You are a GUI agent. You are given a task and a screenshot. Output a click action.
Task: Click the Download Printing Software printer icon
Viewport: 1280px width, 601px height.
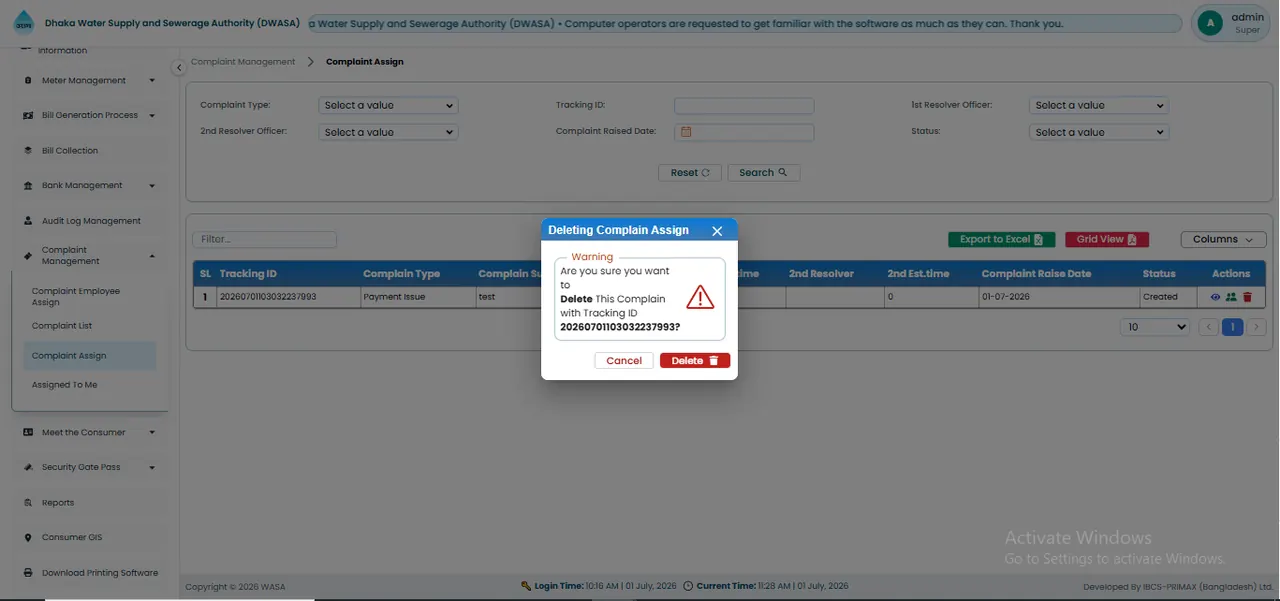pos(28,573)
